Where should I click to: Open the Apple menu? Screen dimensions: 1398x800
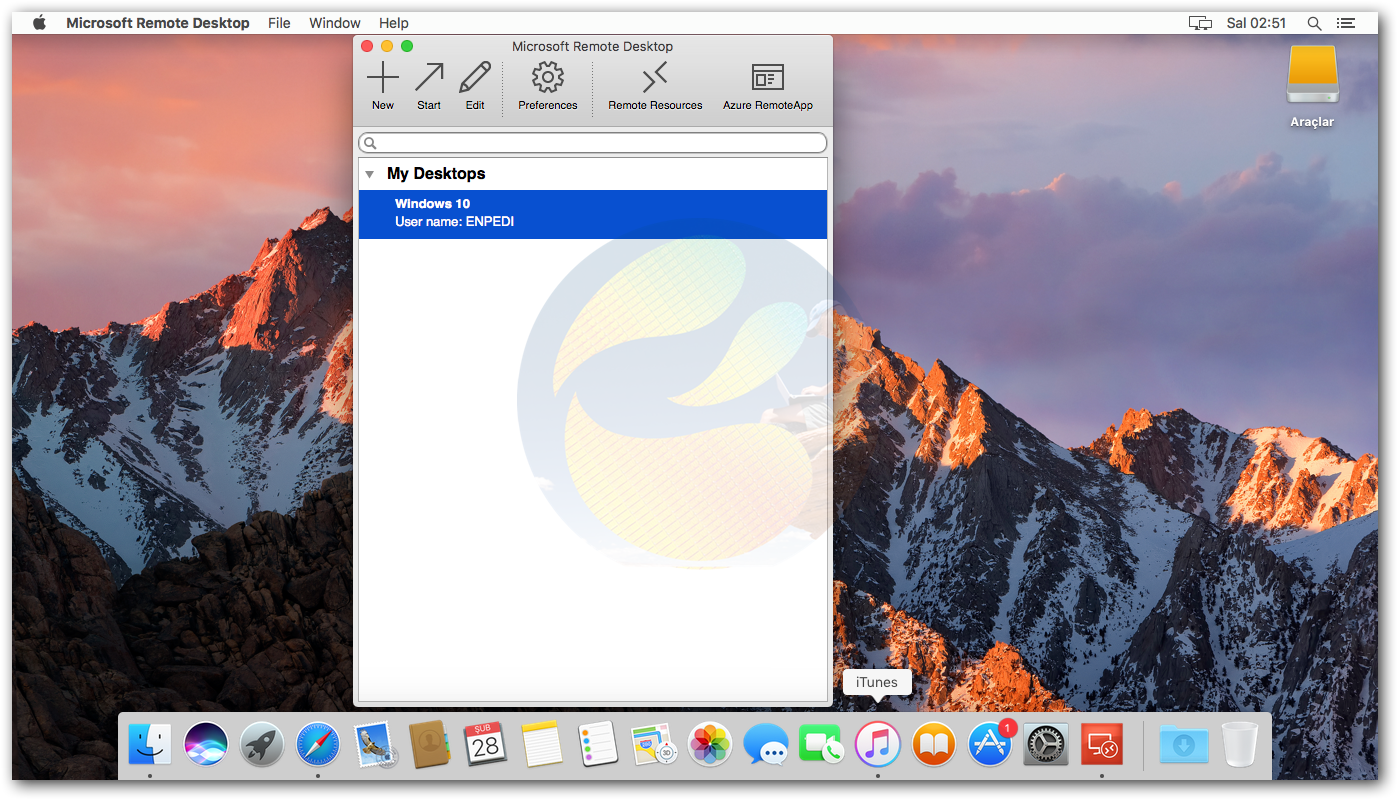click(39, 22)
